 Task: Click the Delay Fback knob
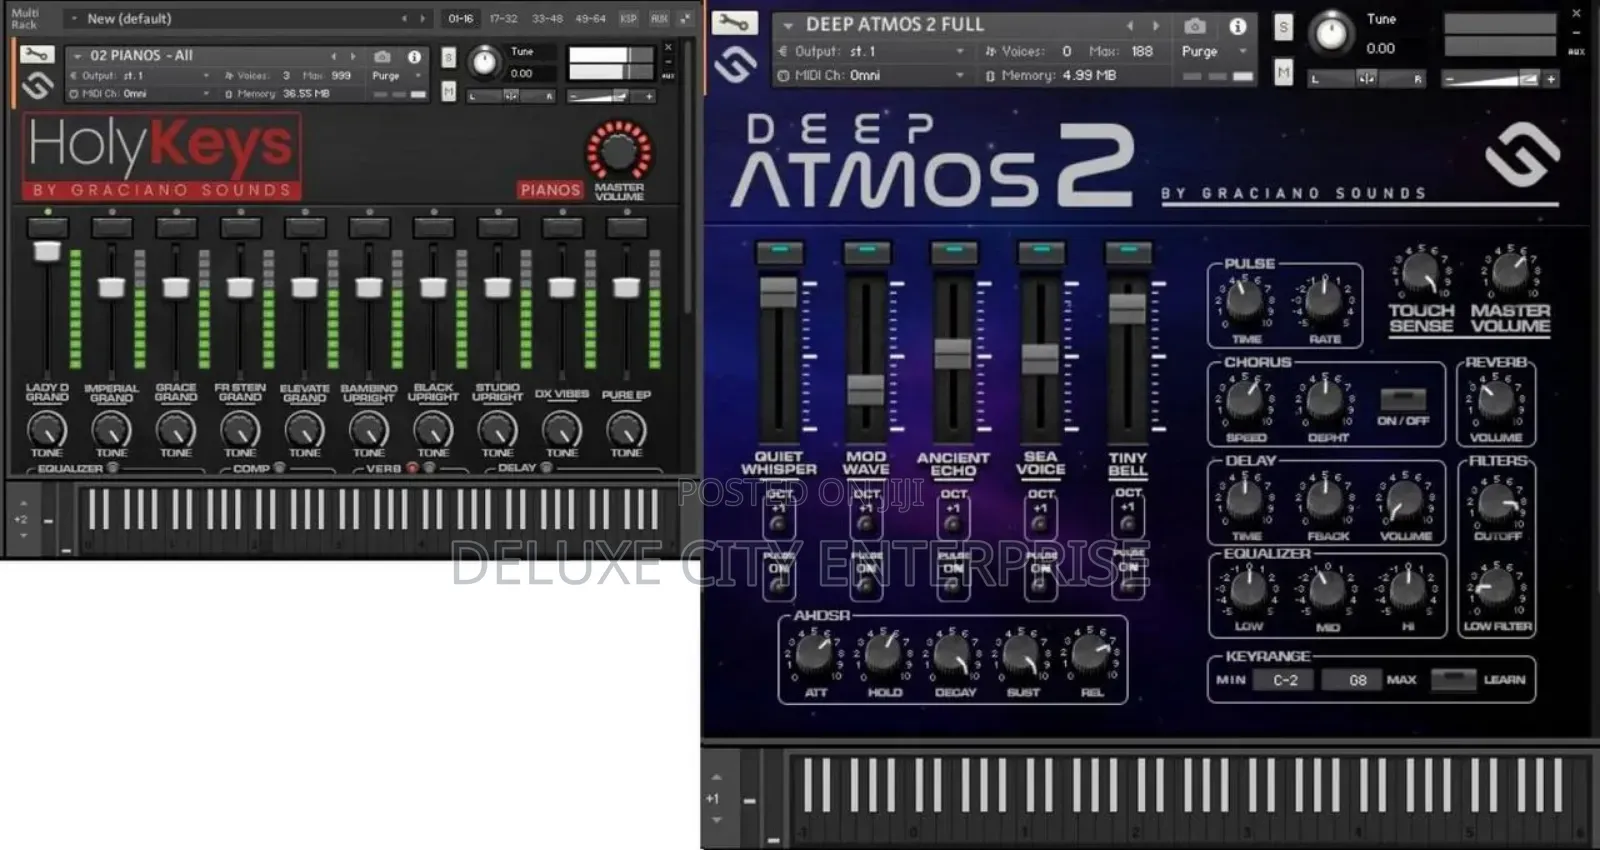click(x=1326, y=498)
